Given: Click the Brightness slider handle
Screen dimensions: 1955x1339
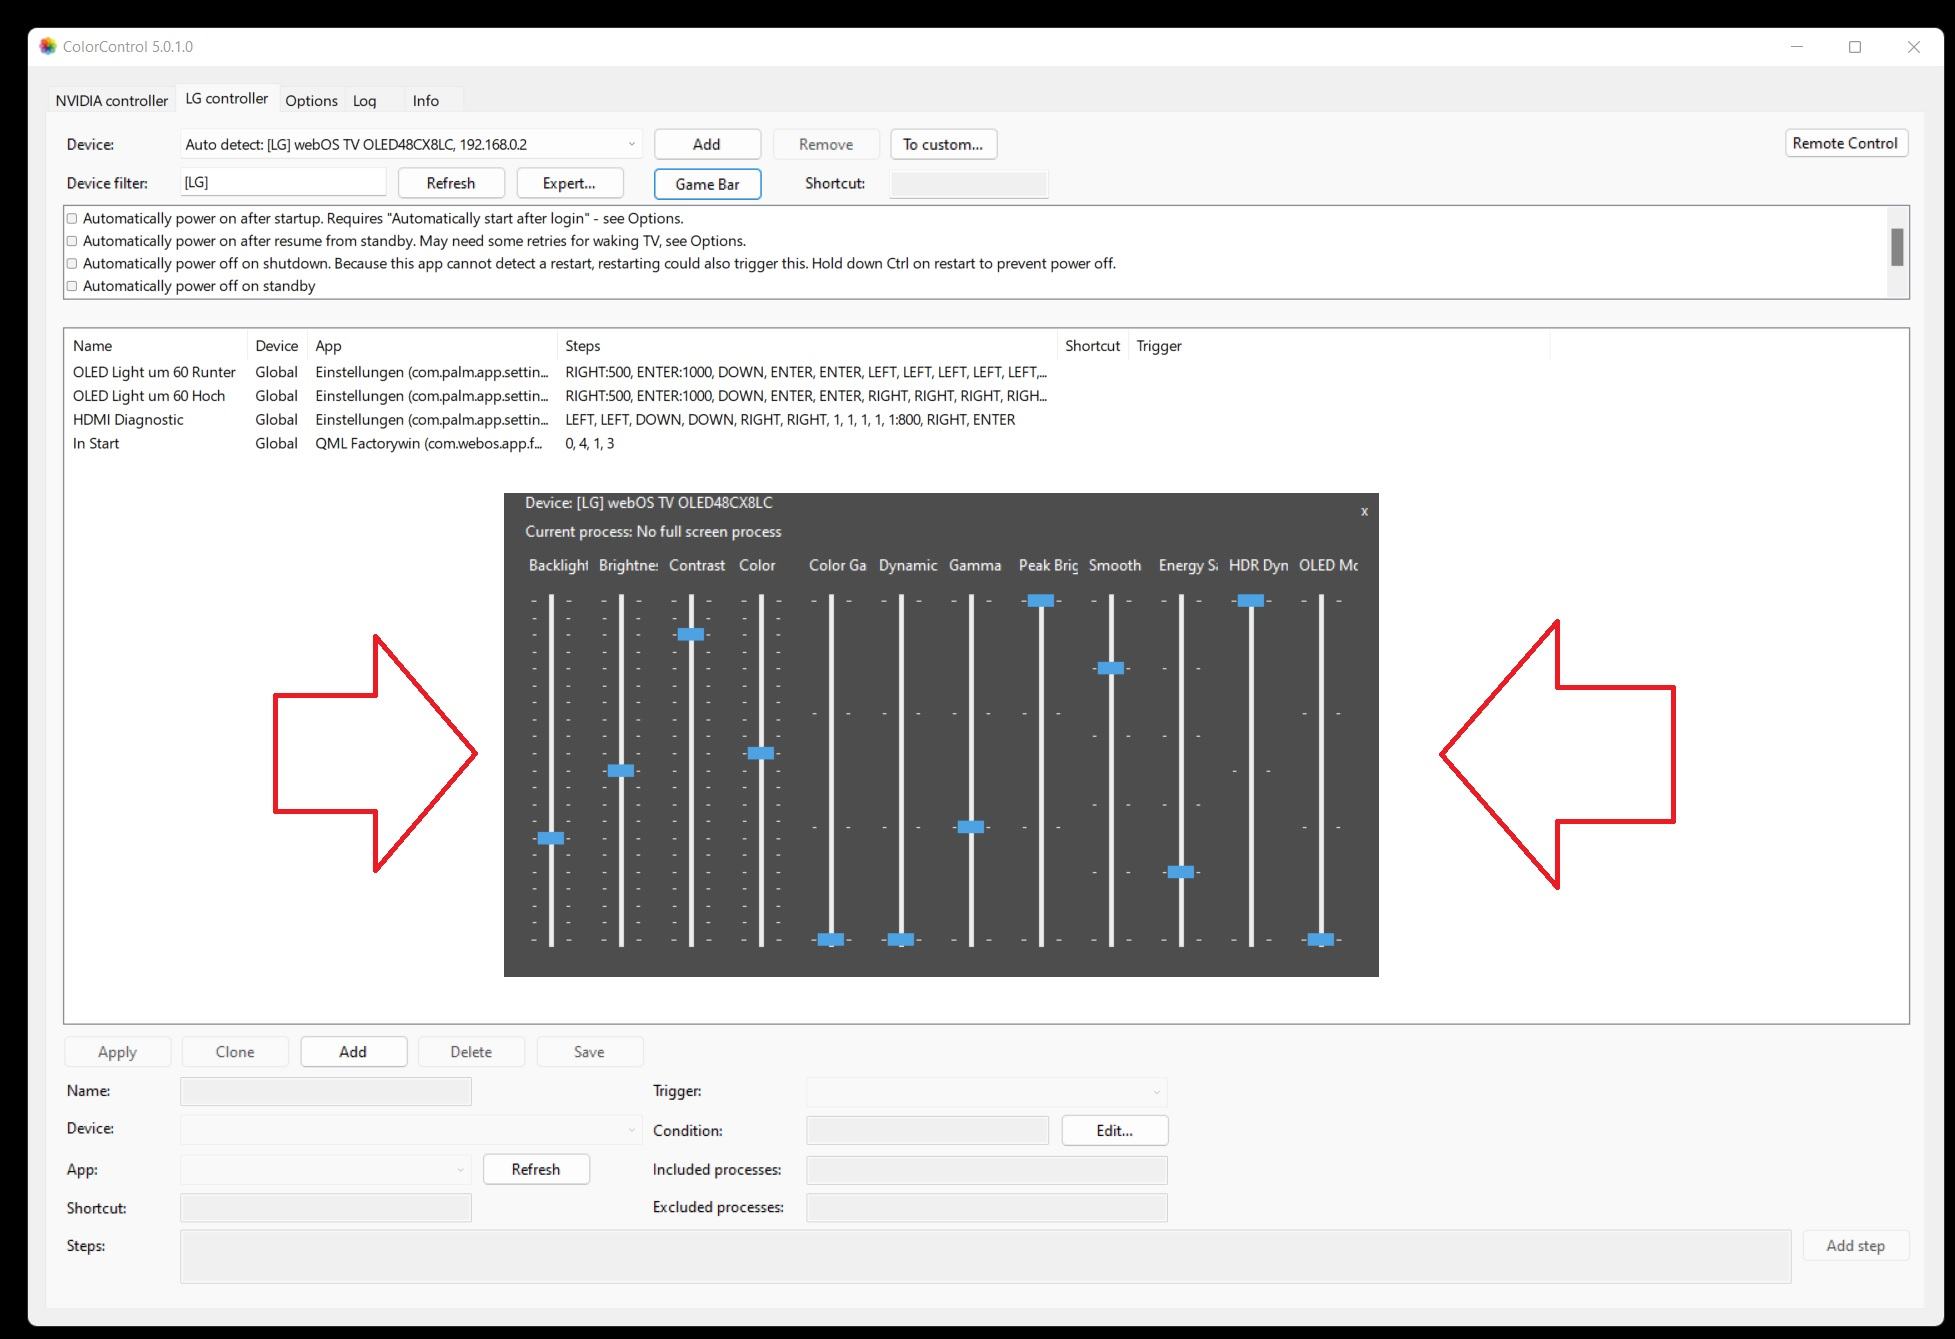Looking at the screenshot, I should [x=621, y=770].
